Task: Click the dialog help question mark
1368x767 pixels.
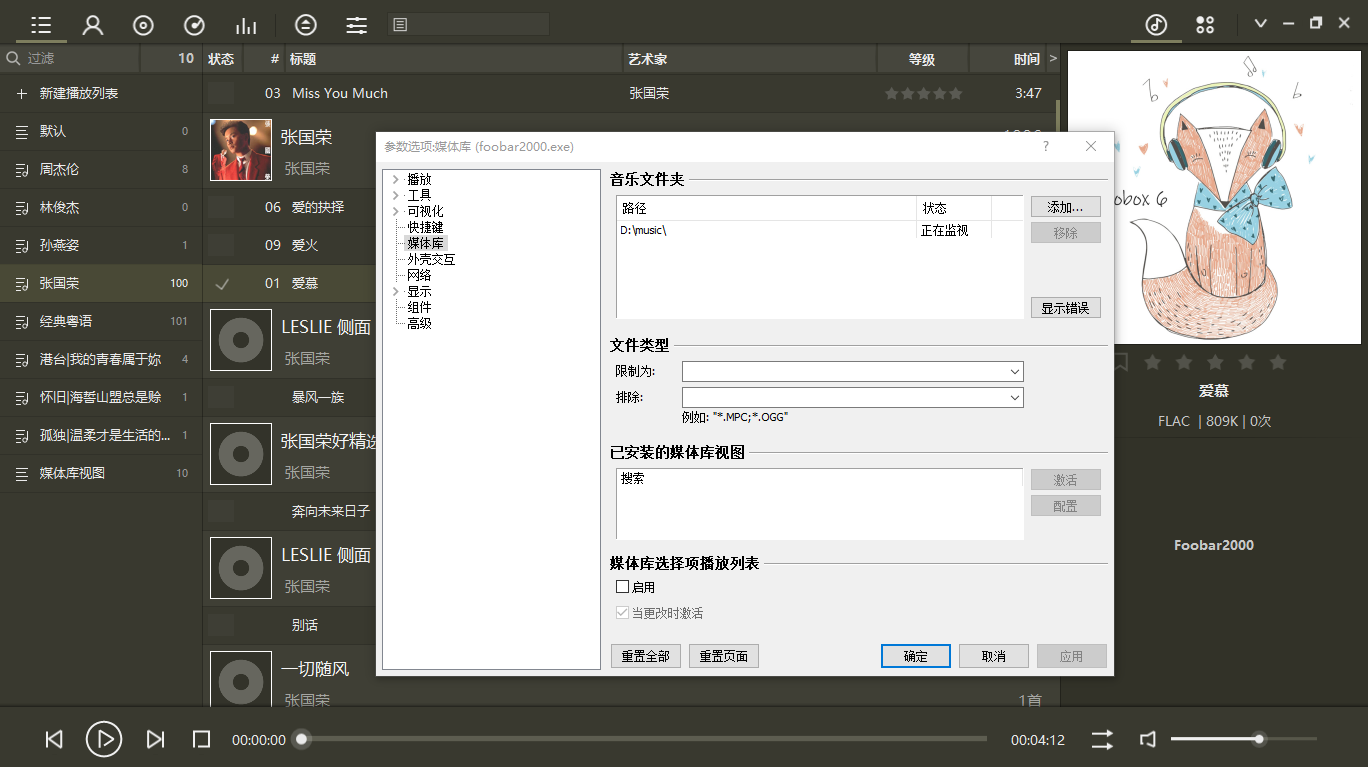Action: click(x=1046, y=146)
